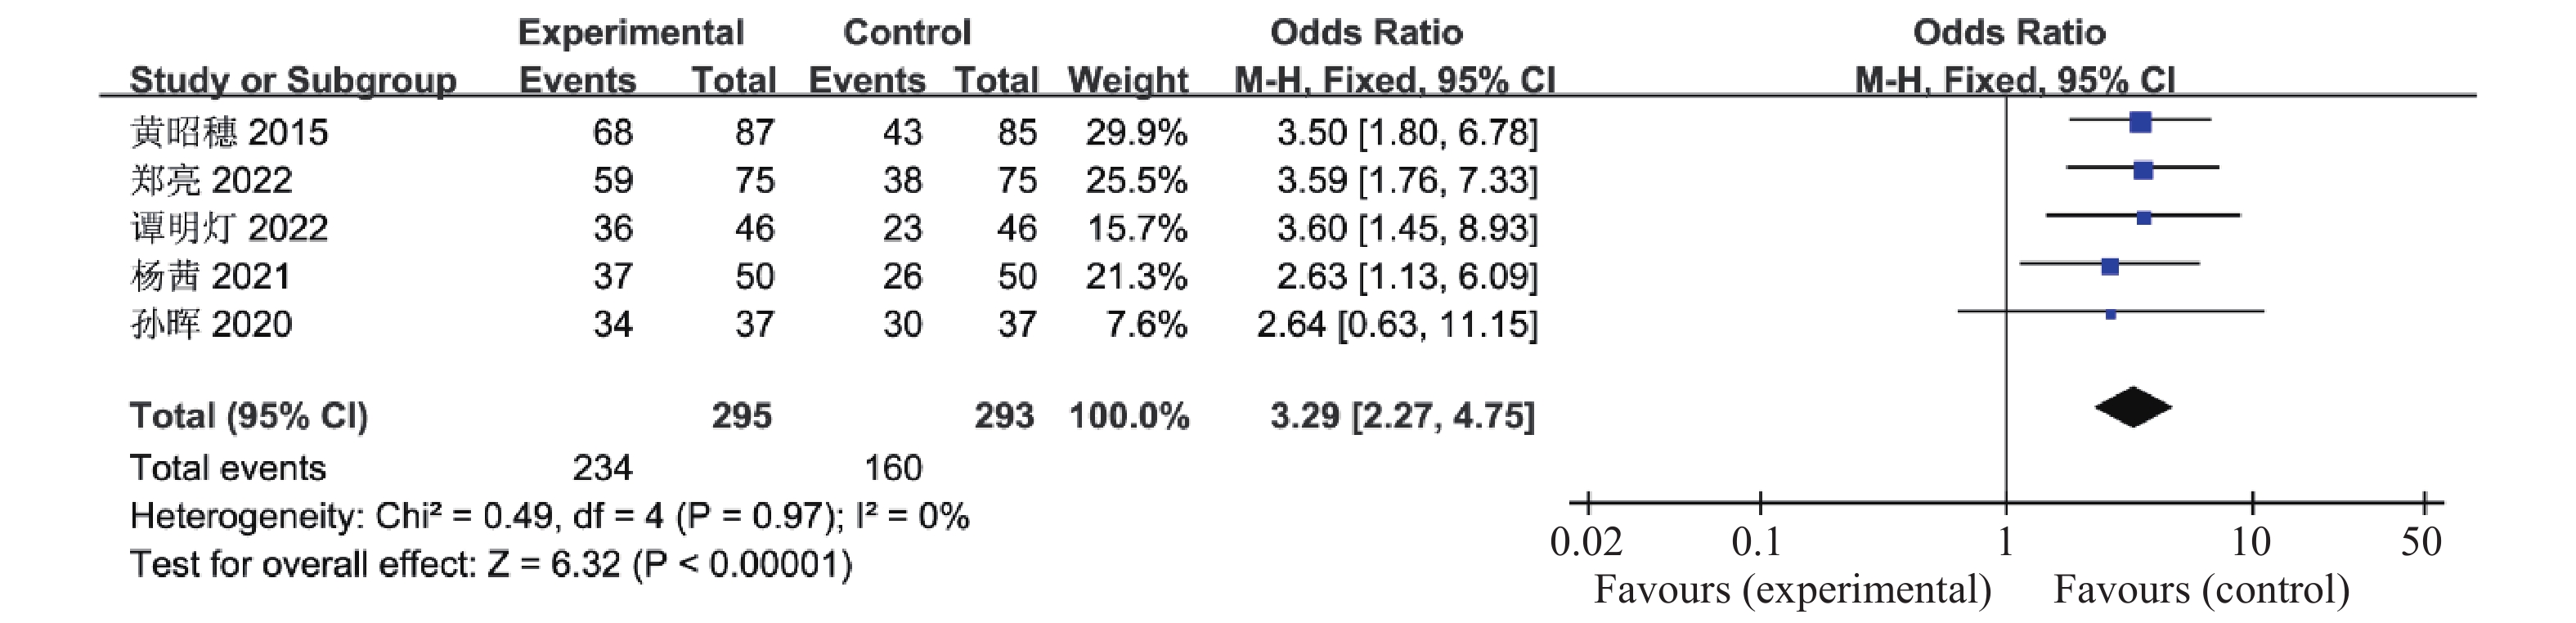This screenshot has height=623, width=2576.
Task: Click the black diamond pooled effect marker
Action: 2132,407
